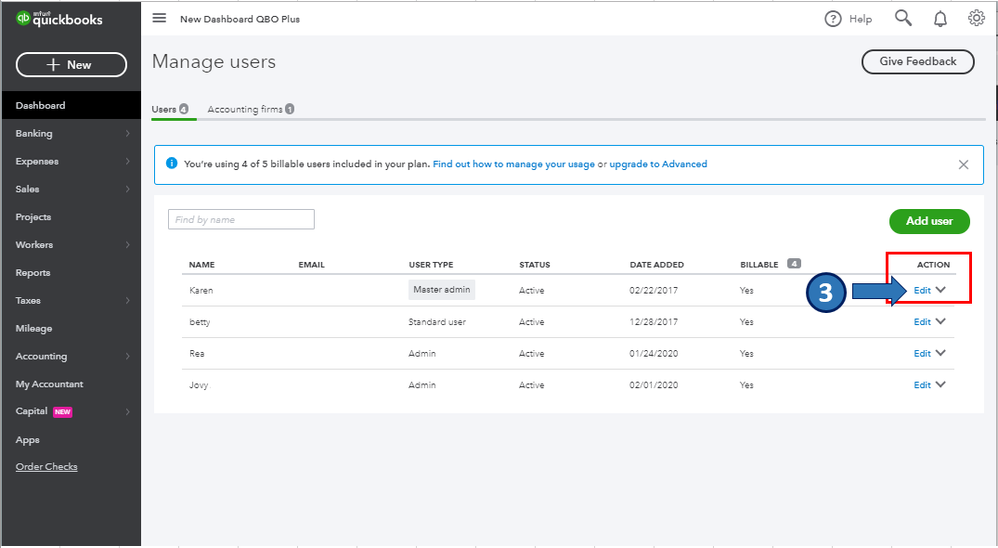Expand the action dropdown arrow for Jovy

tap(941, 385)
